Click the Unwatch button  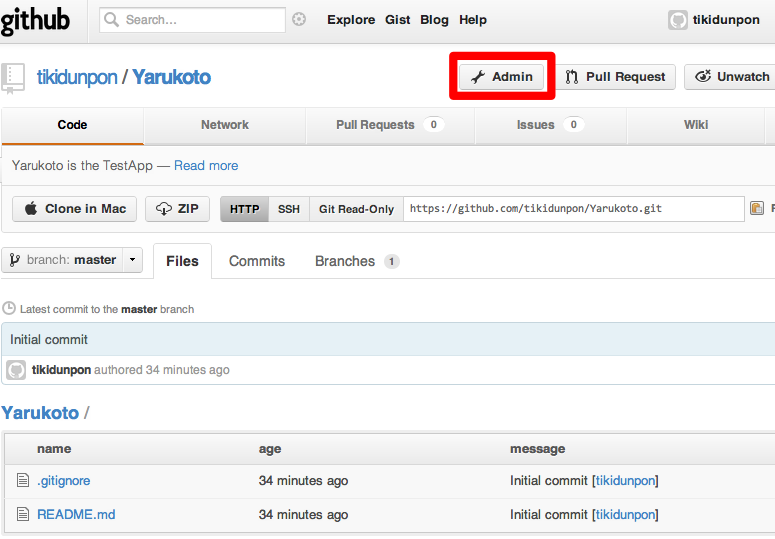730,77
